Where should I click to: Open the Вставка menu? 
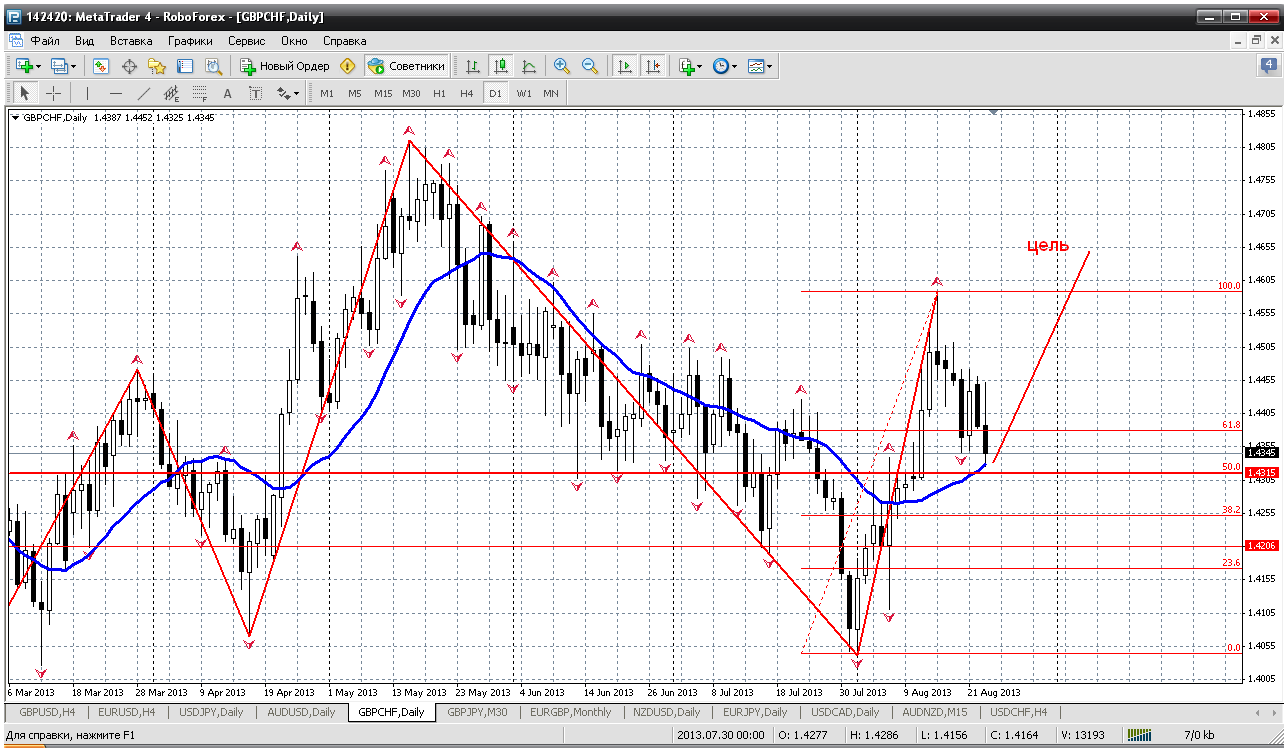(131, 41)
